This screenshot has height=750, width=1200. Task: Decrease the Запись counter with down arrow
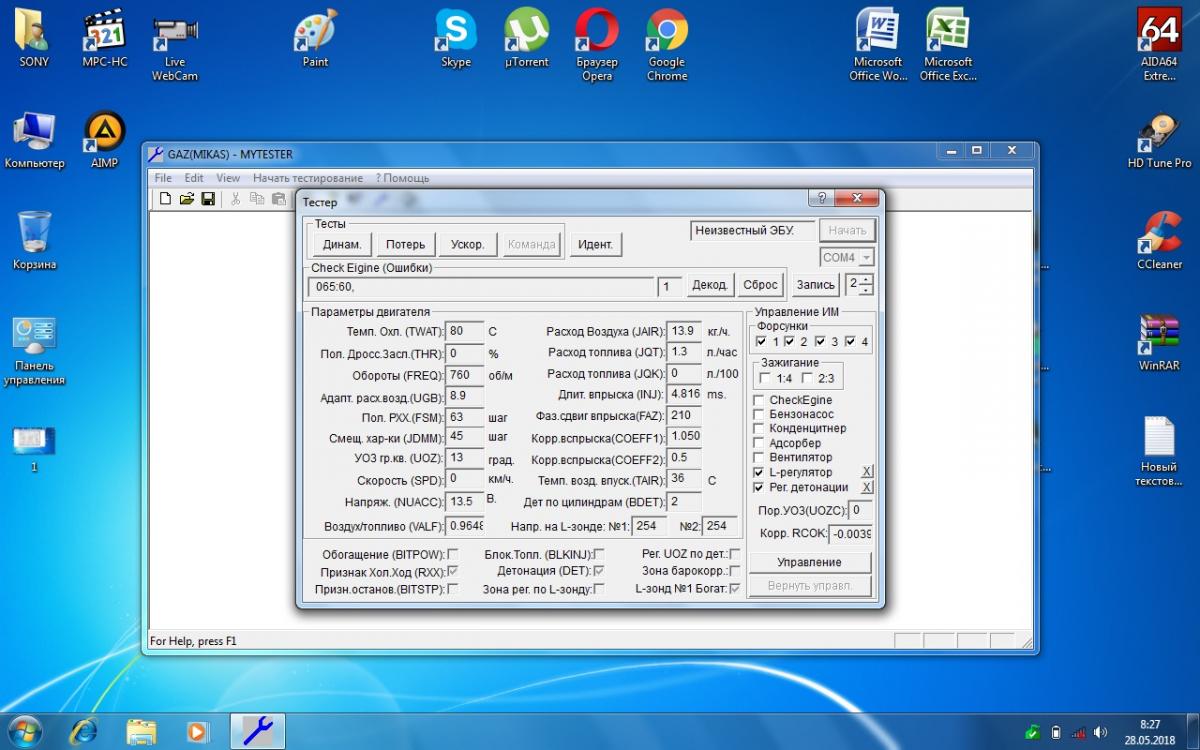[866, 290]
